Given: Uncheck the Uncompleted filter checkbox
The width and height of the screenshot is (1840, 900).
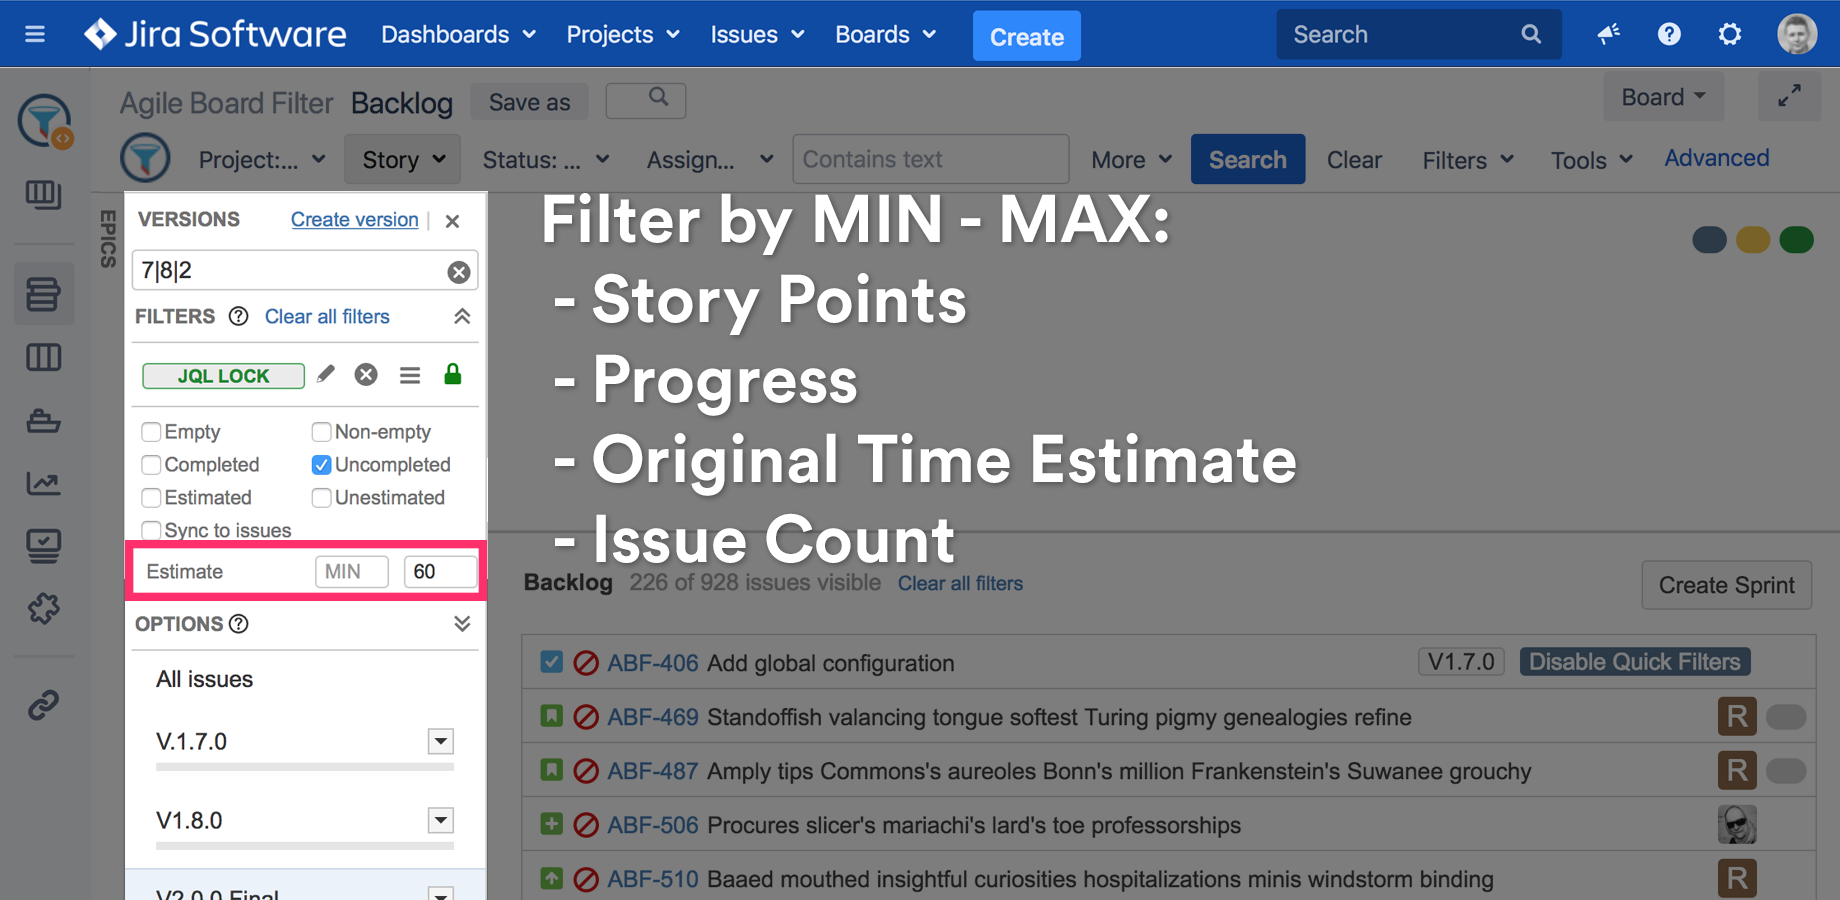Looking at the screenshot, I should pos(321,464).
